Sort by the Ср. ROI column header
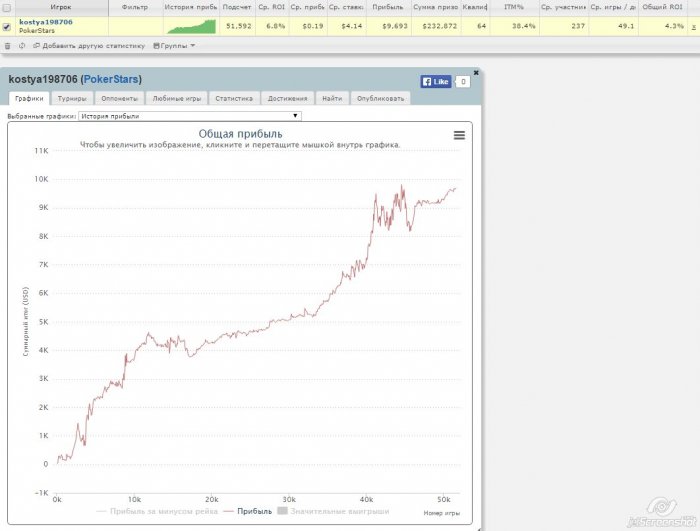The image size is (700, 531). click(x=271, y=7)
